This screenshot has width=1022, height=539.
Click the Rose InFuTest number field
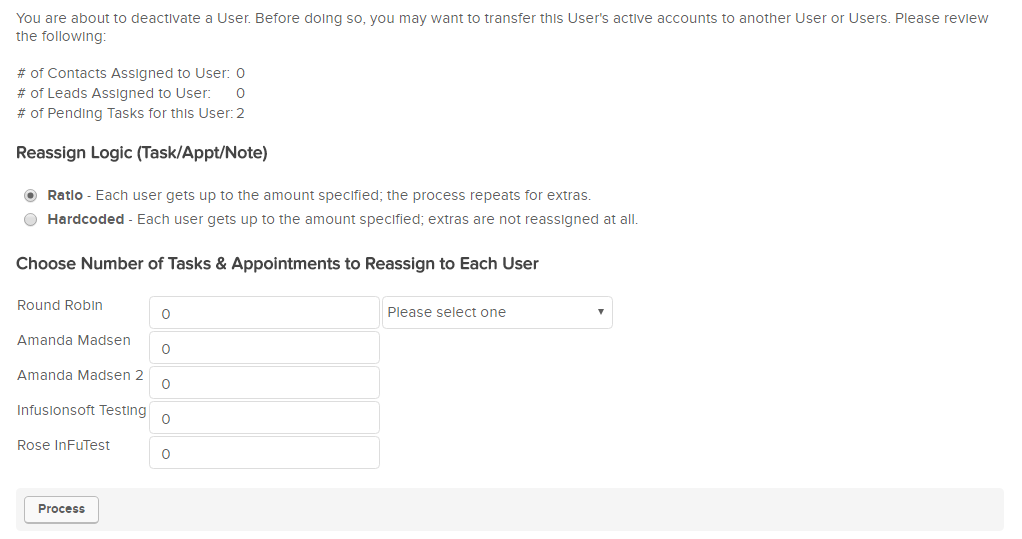(264, 453)
